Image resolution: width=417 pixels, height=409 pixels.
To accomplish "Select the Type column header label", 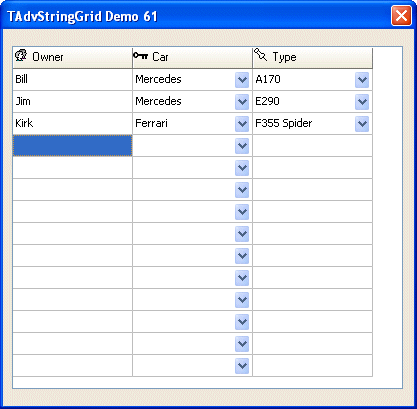I will click(x=284, y=57).
